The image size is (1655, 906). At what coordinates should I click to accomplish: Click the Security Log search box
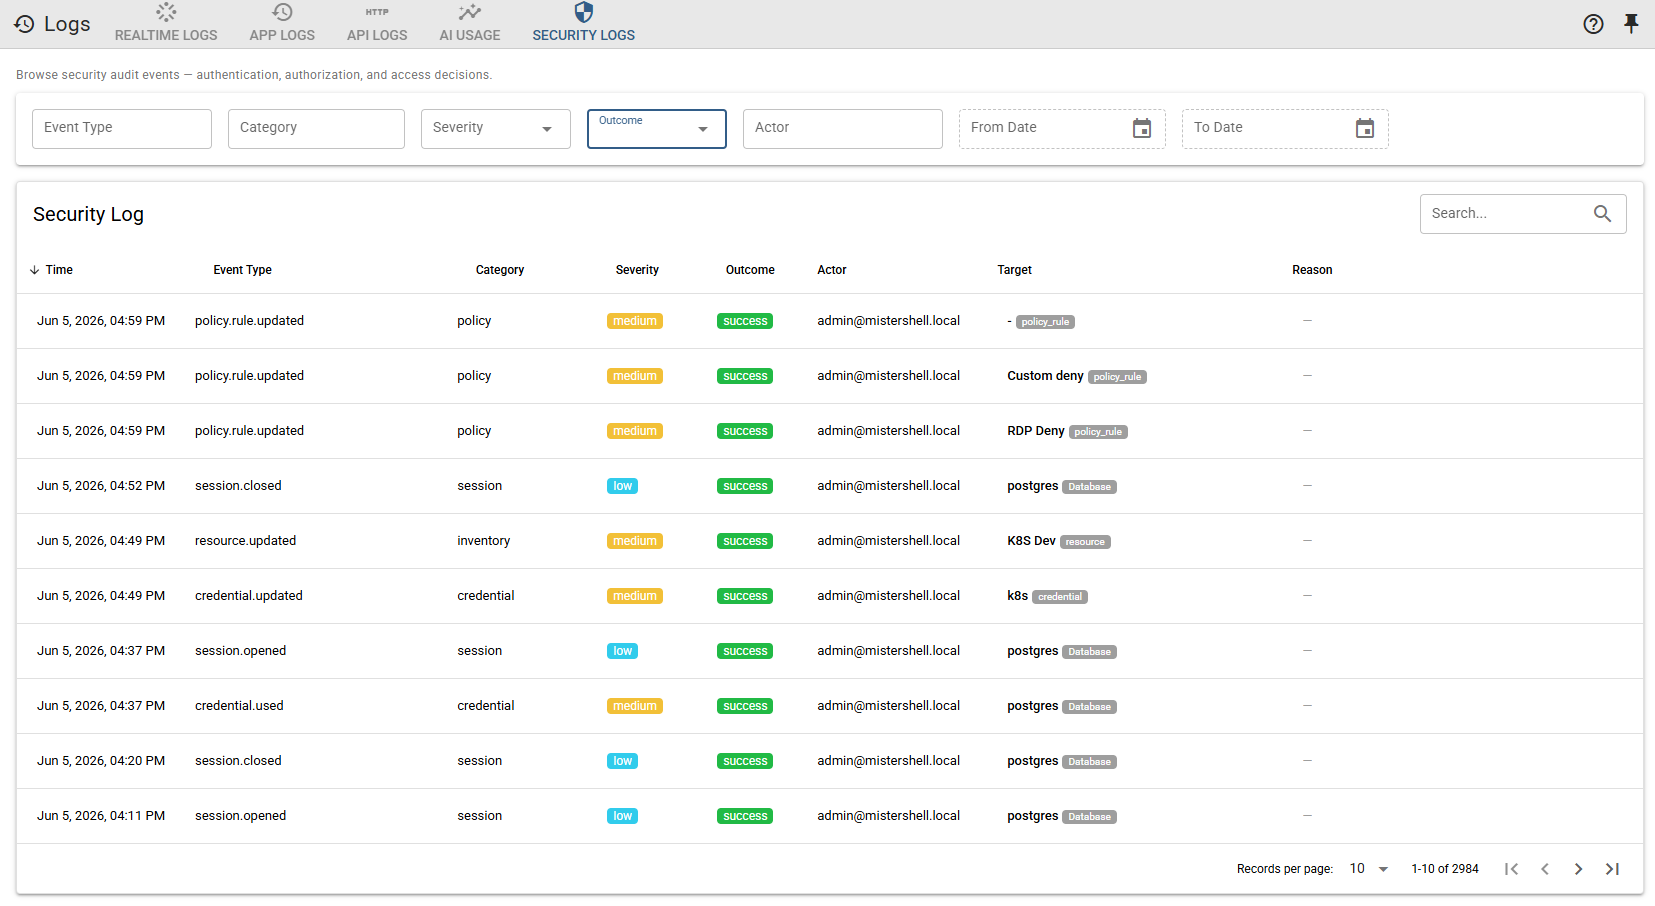[1523, 214]
